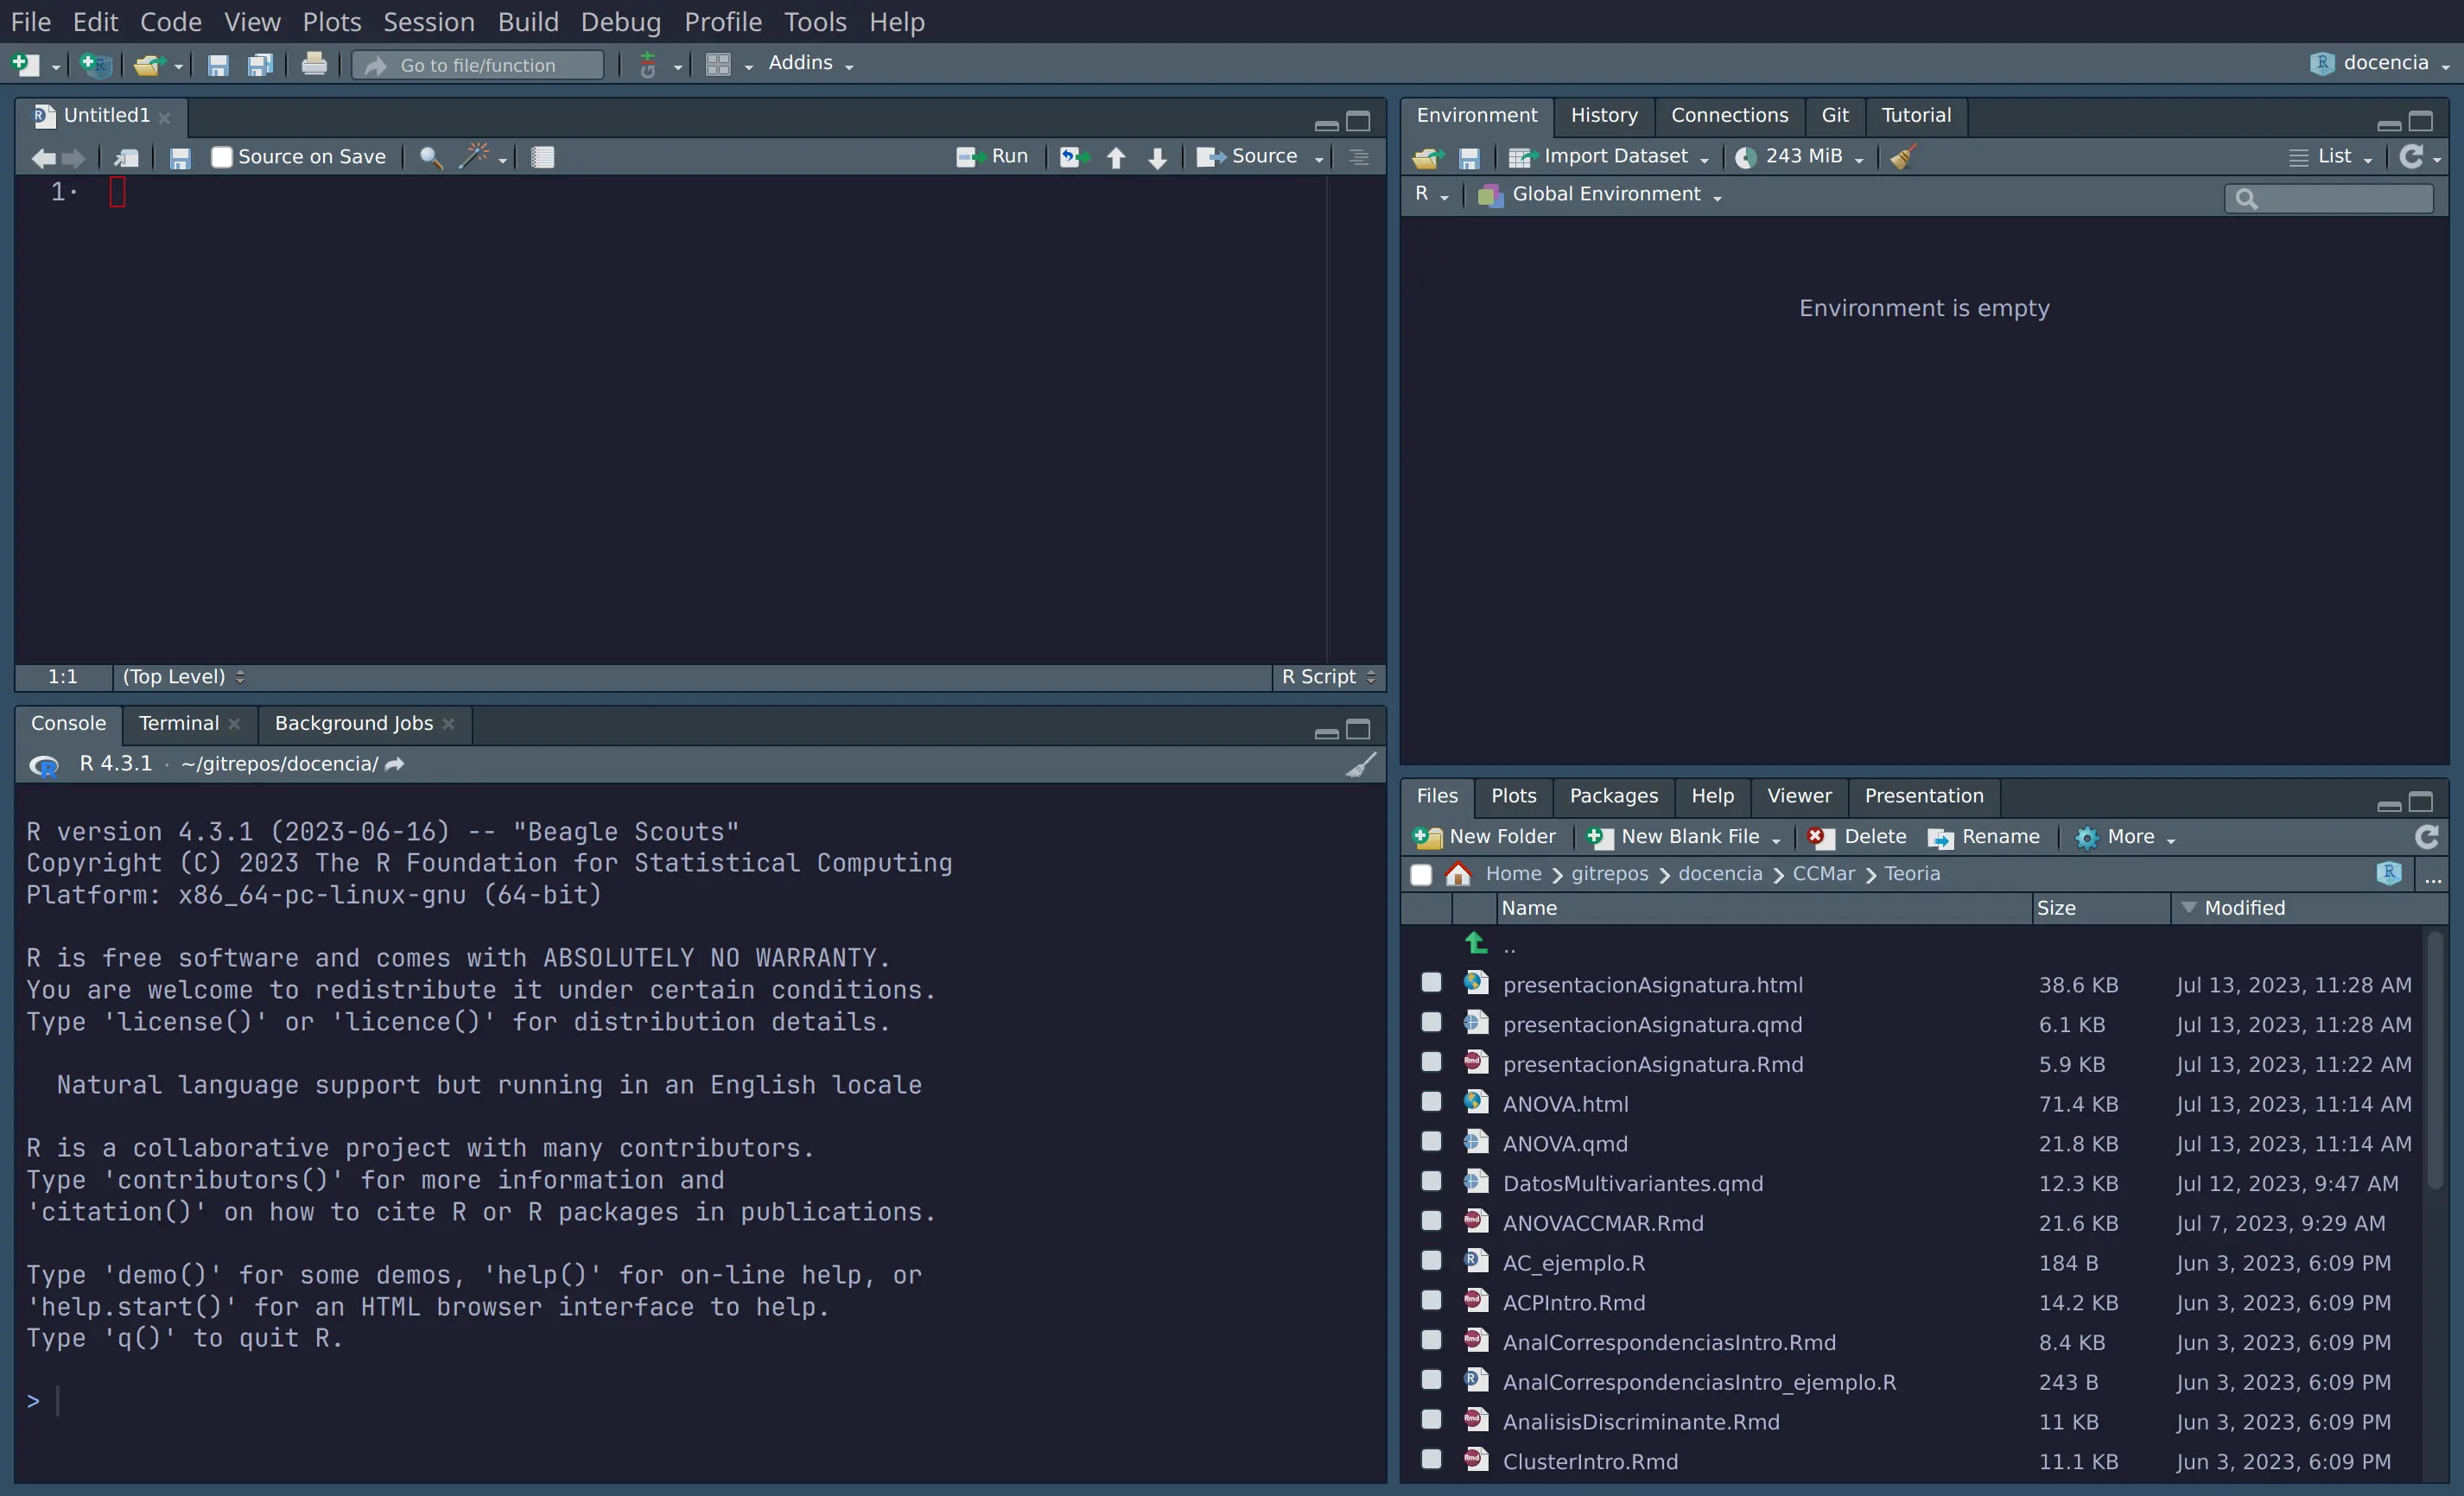
Task: Click the print document icon
Action: click(x=314, y=65)
